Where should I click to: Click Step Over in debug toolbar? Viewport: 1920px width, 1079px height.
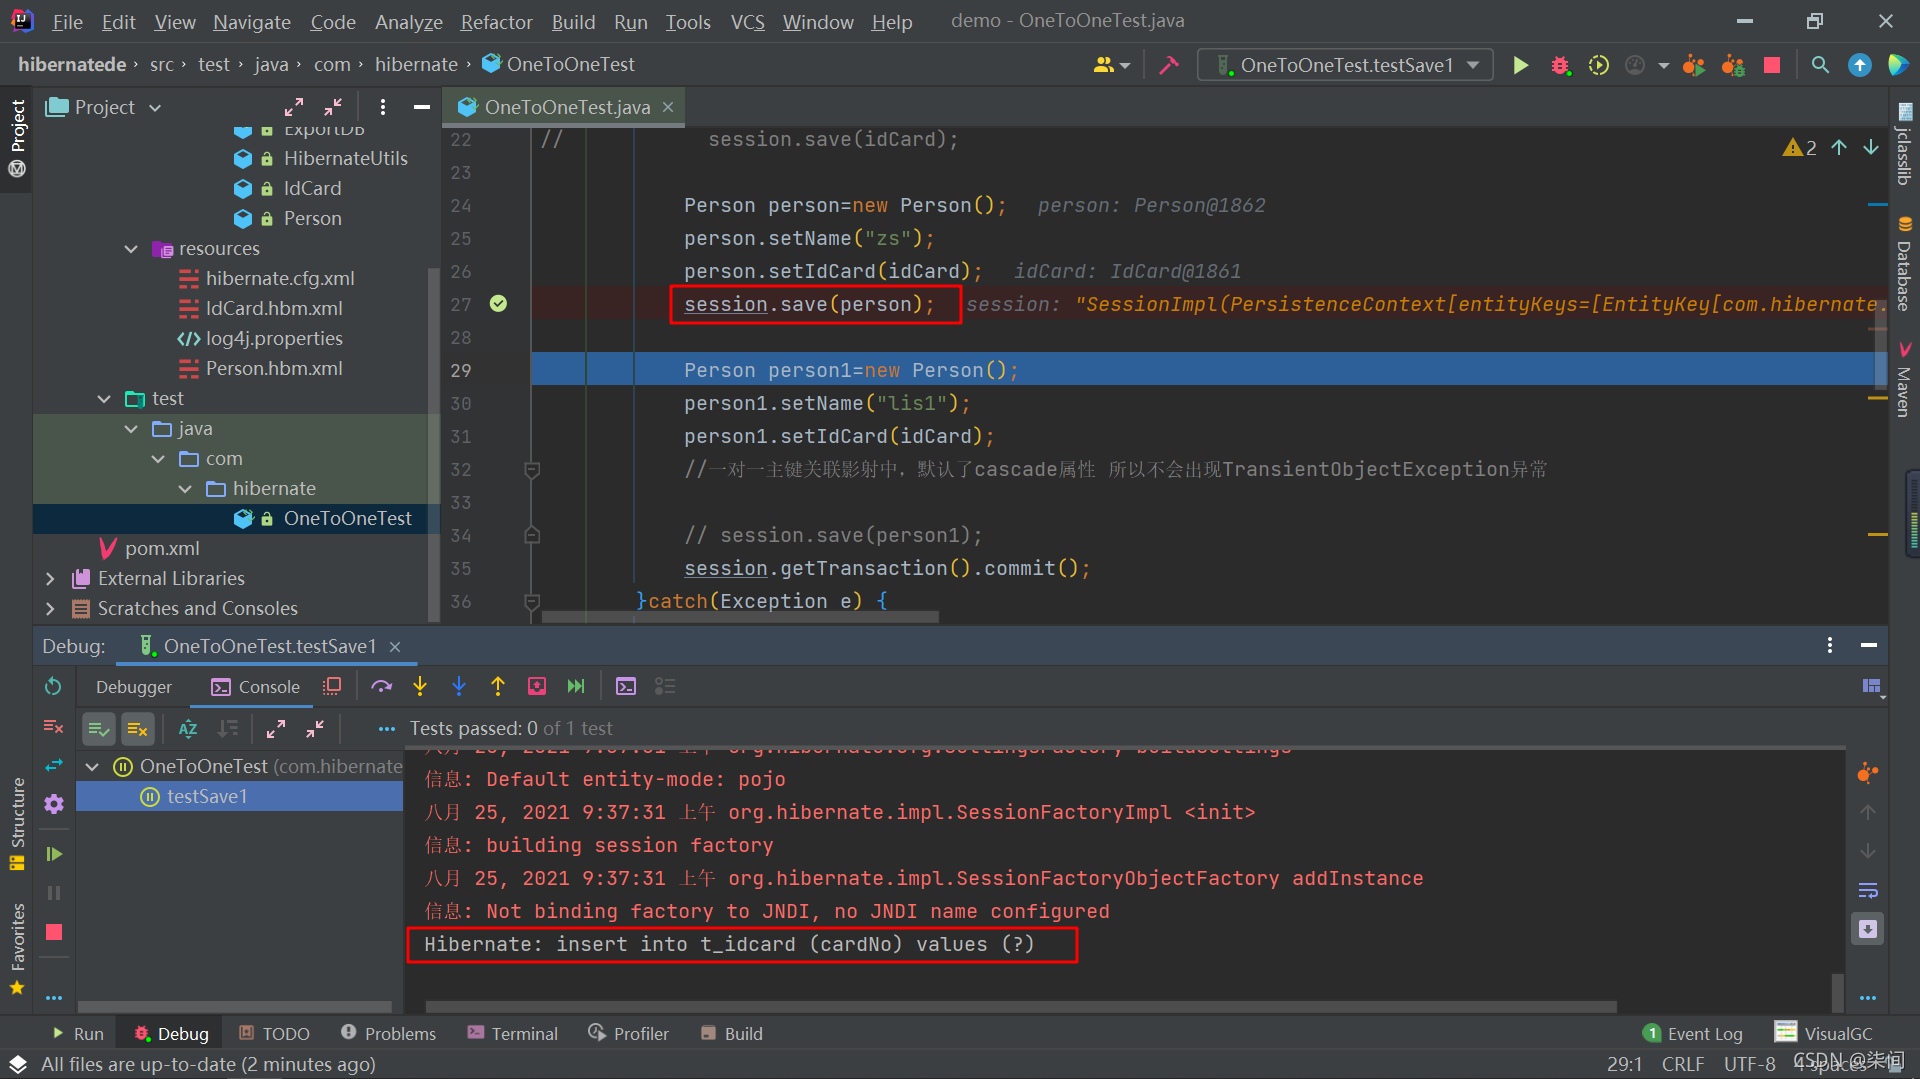pyautogui.click(x=381, y=686)
